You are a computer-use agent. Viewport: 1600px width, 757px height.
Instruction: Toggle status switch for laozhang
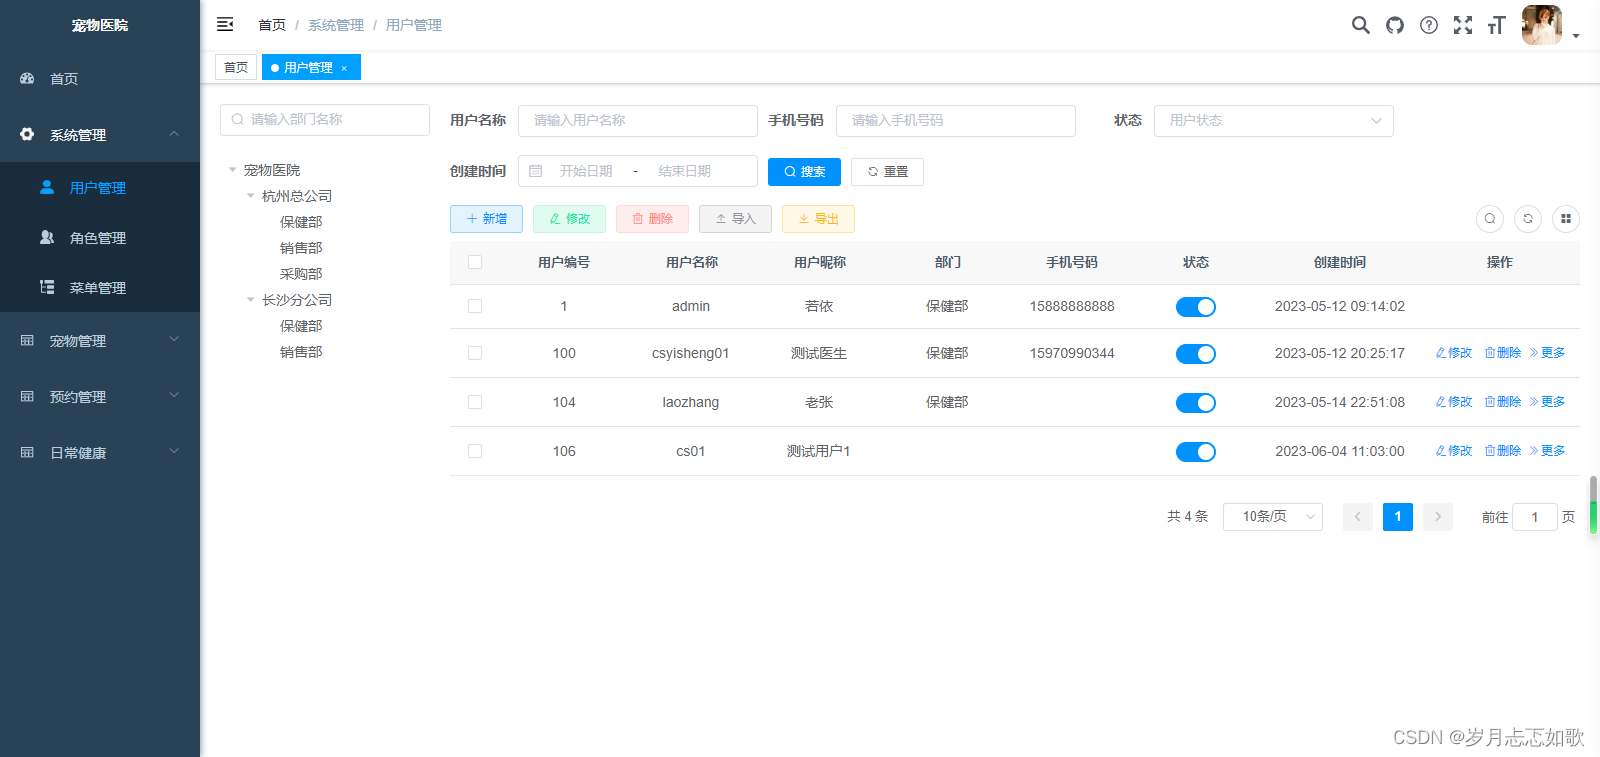tap(1196, 403)
